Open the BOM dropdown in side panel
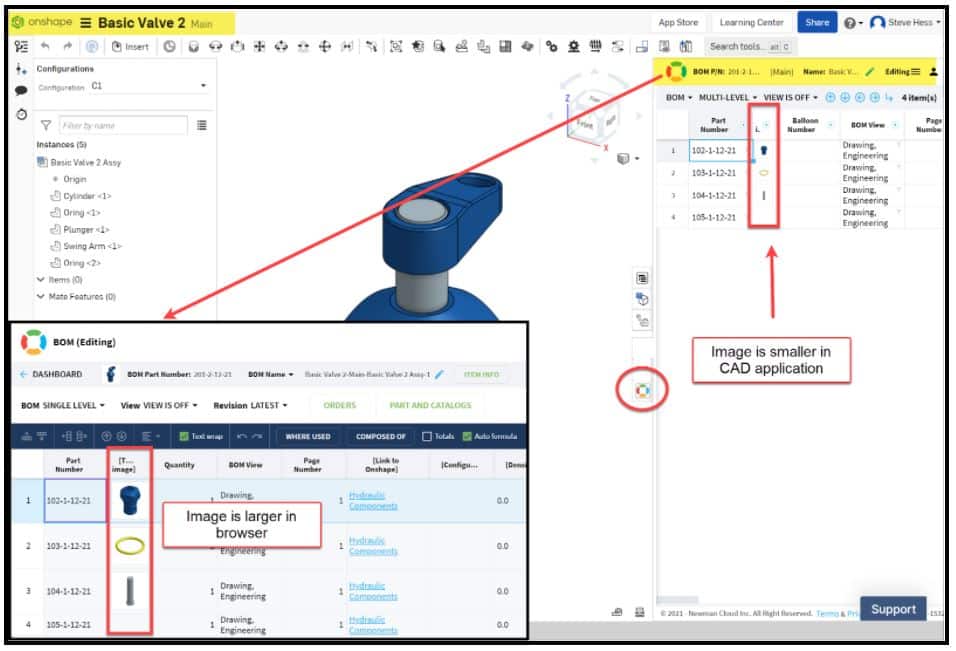 679,98
